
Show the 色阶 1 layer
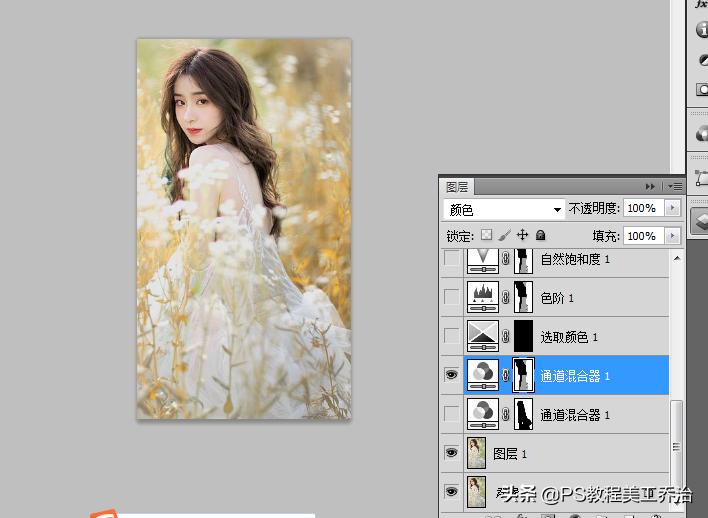(x=452, y=297)
